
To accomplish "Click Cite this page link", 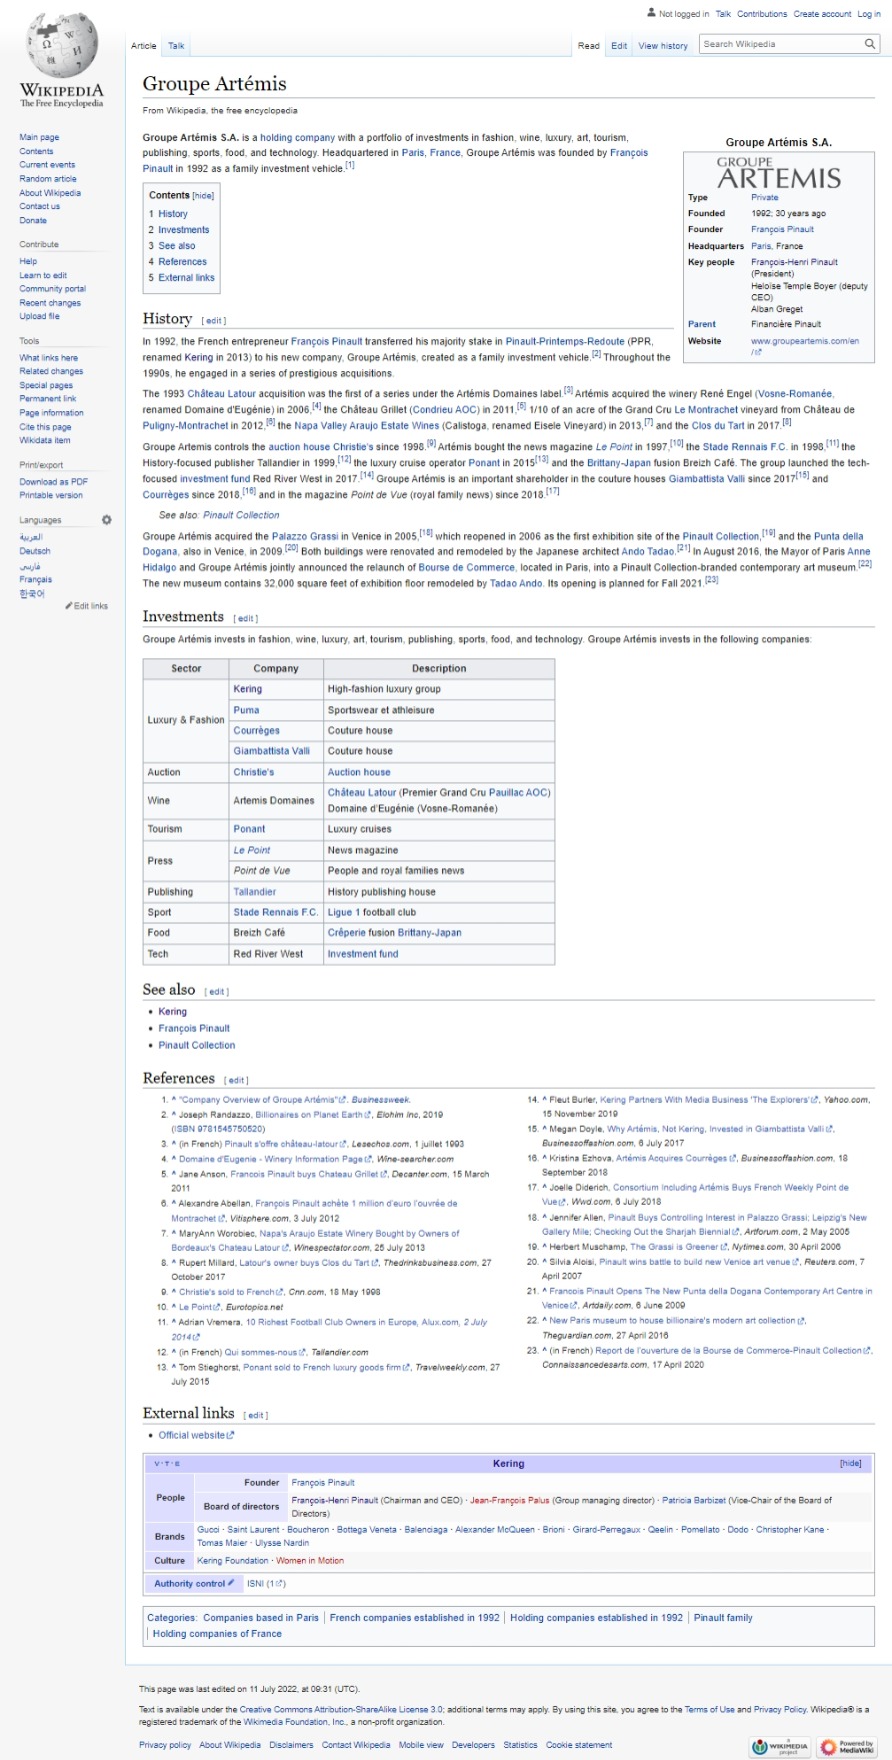I will pos(45,427).
